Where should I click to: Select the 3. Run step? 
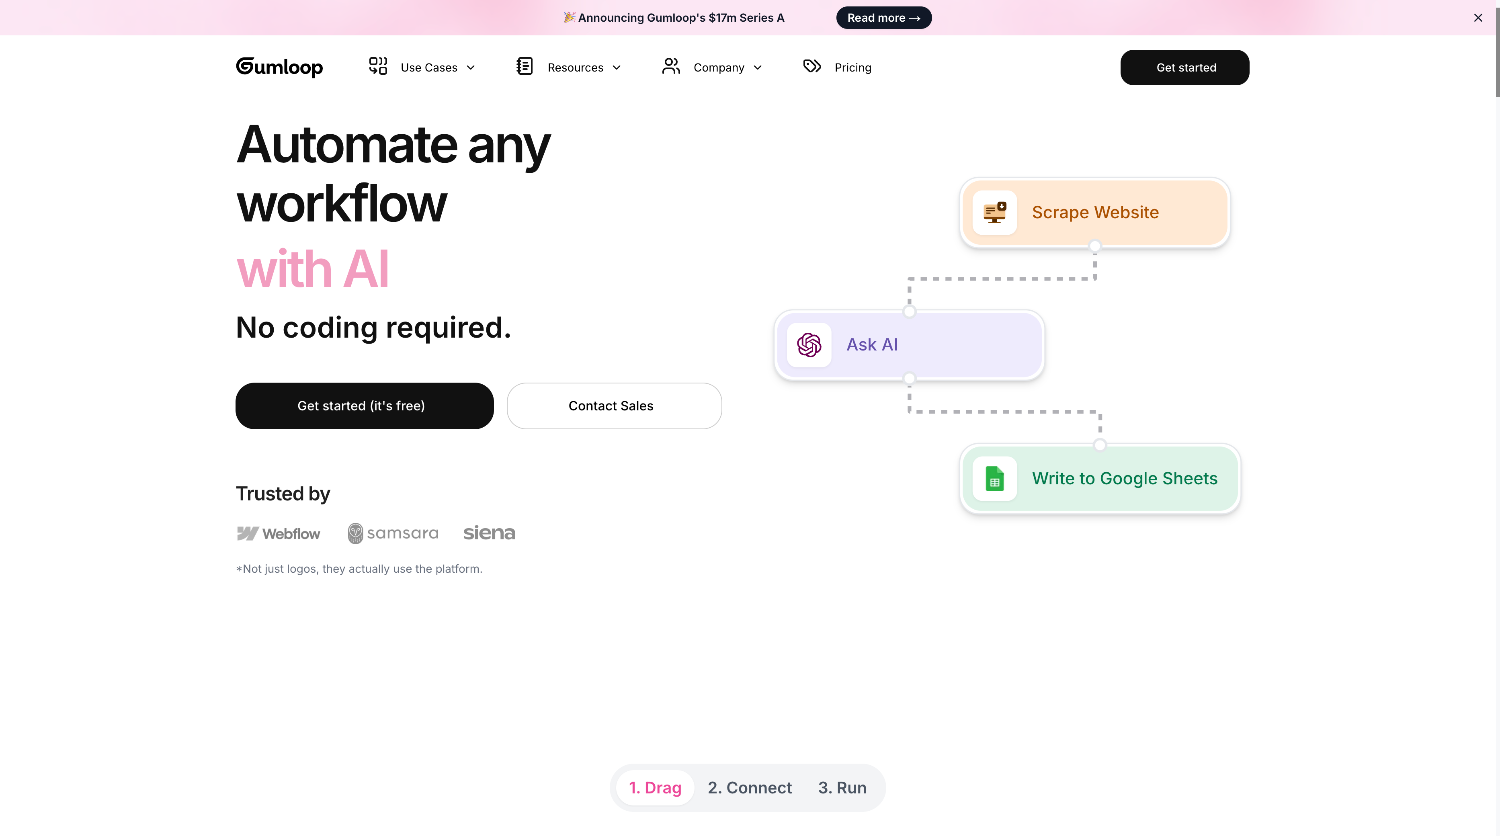coord(841,787)
